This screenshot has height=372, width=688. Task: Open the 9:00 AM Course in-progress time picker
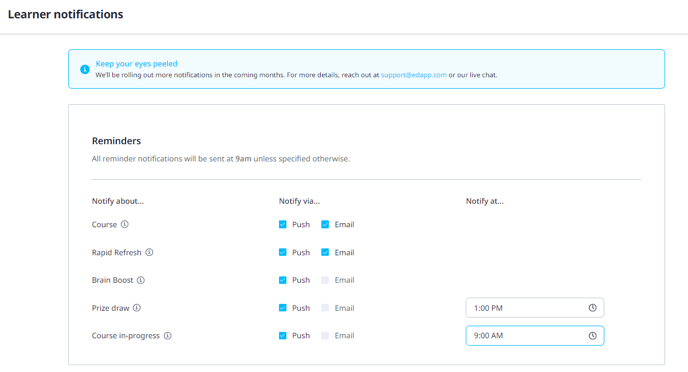(x=535, y=336)
